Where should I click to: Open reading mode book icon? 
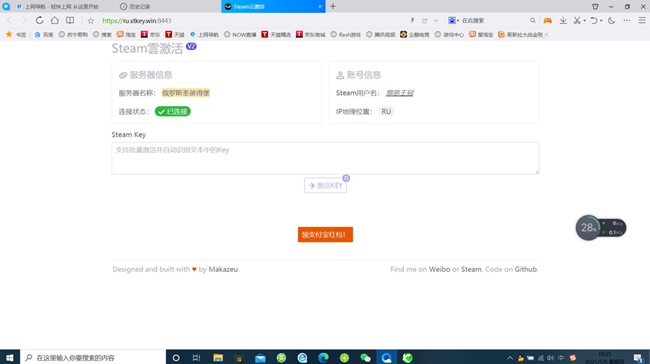click(70, 20)
